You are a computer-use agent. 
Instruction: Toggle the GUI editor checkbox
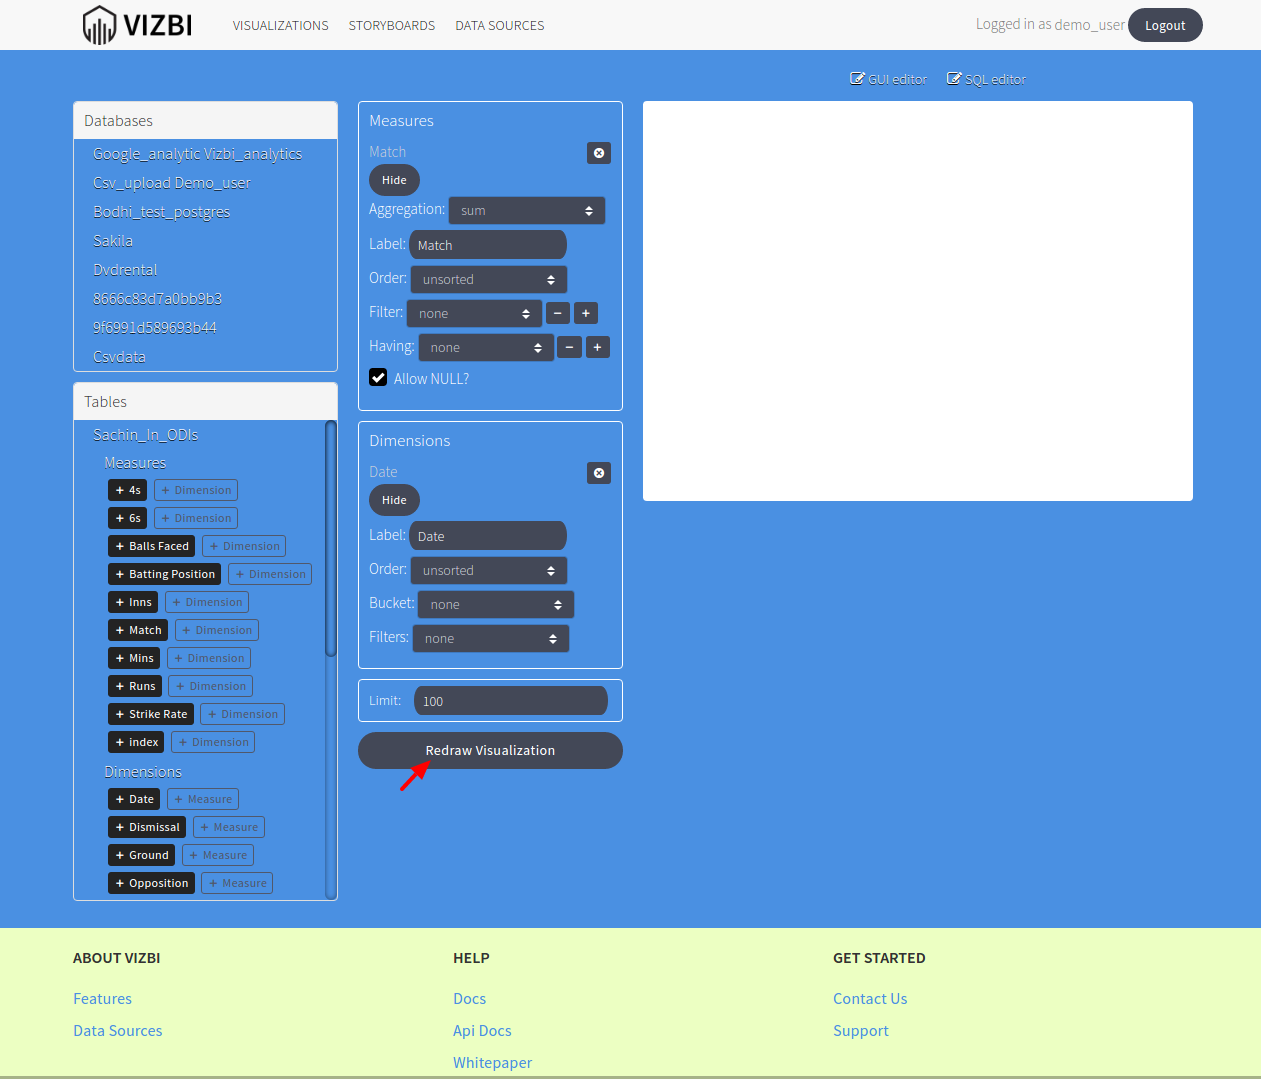pyautogui.click(x=857, y=78)
